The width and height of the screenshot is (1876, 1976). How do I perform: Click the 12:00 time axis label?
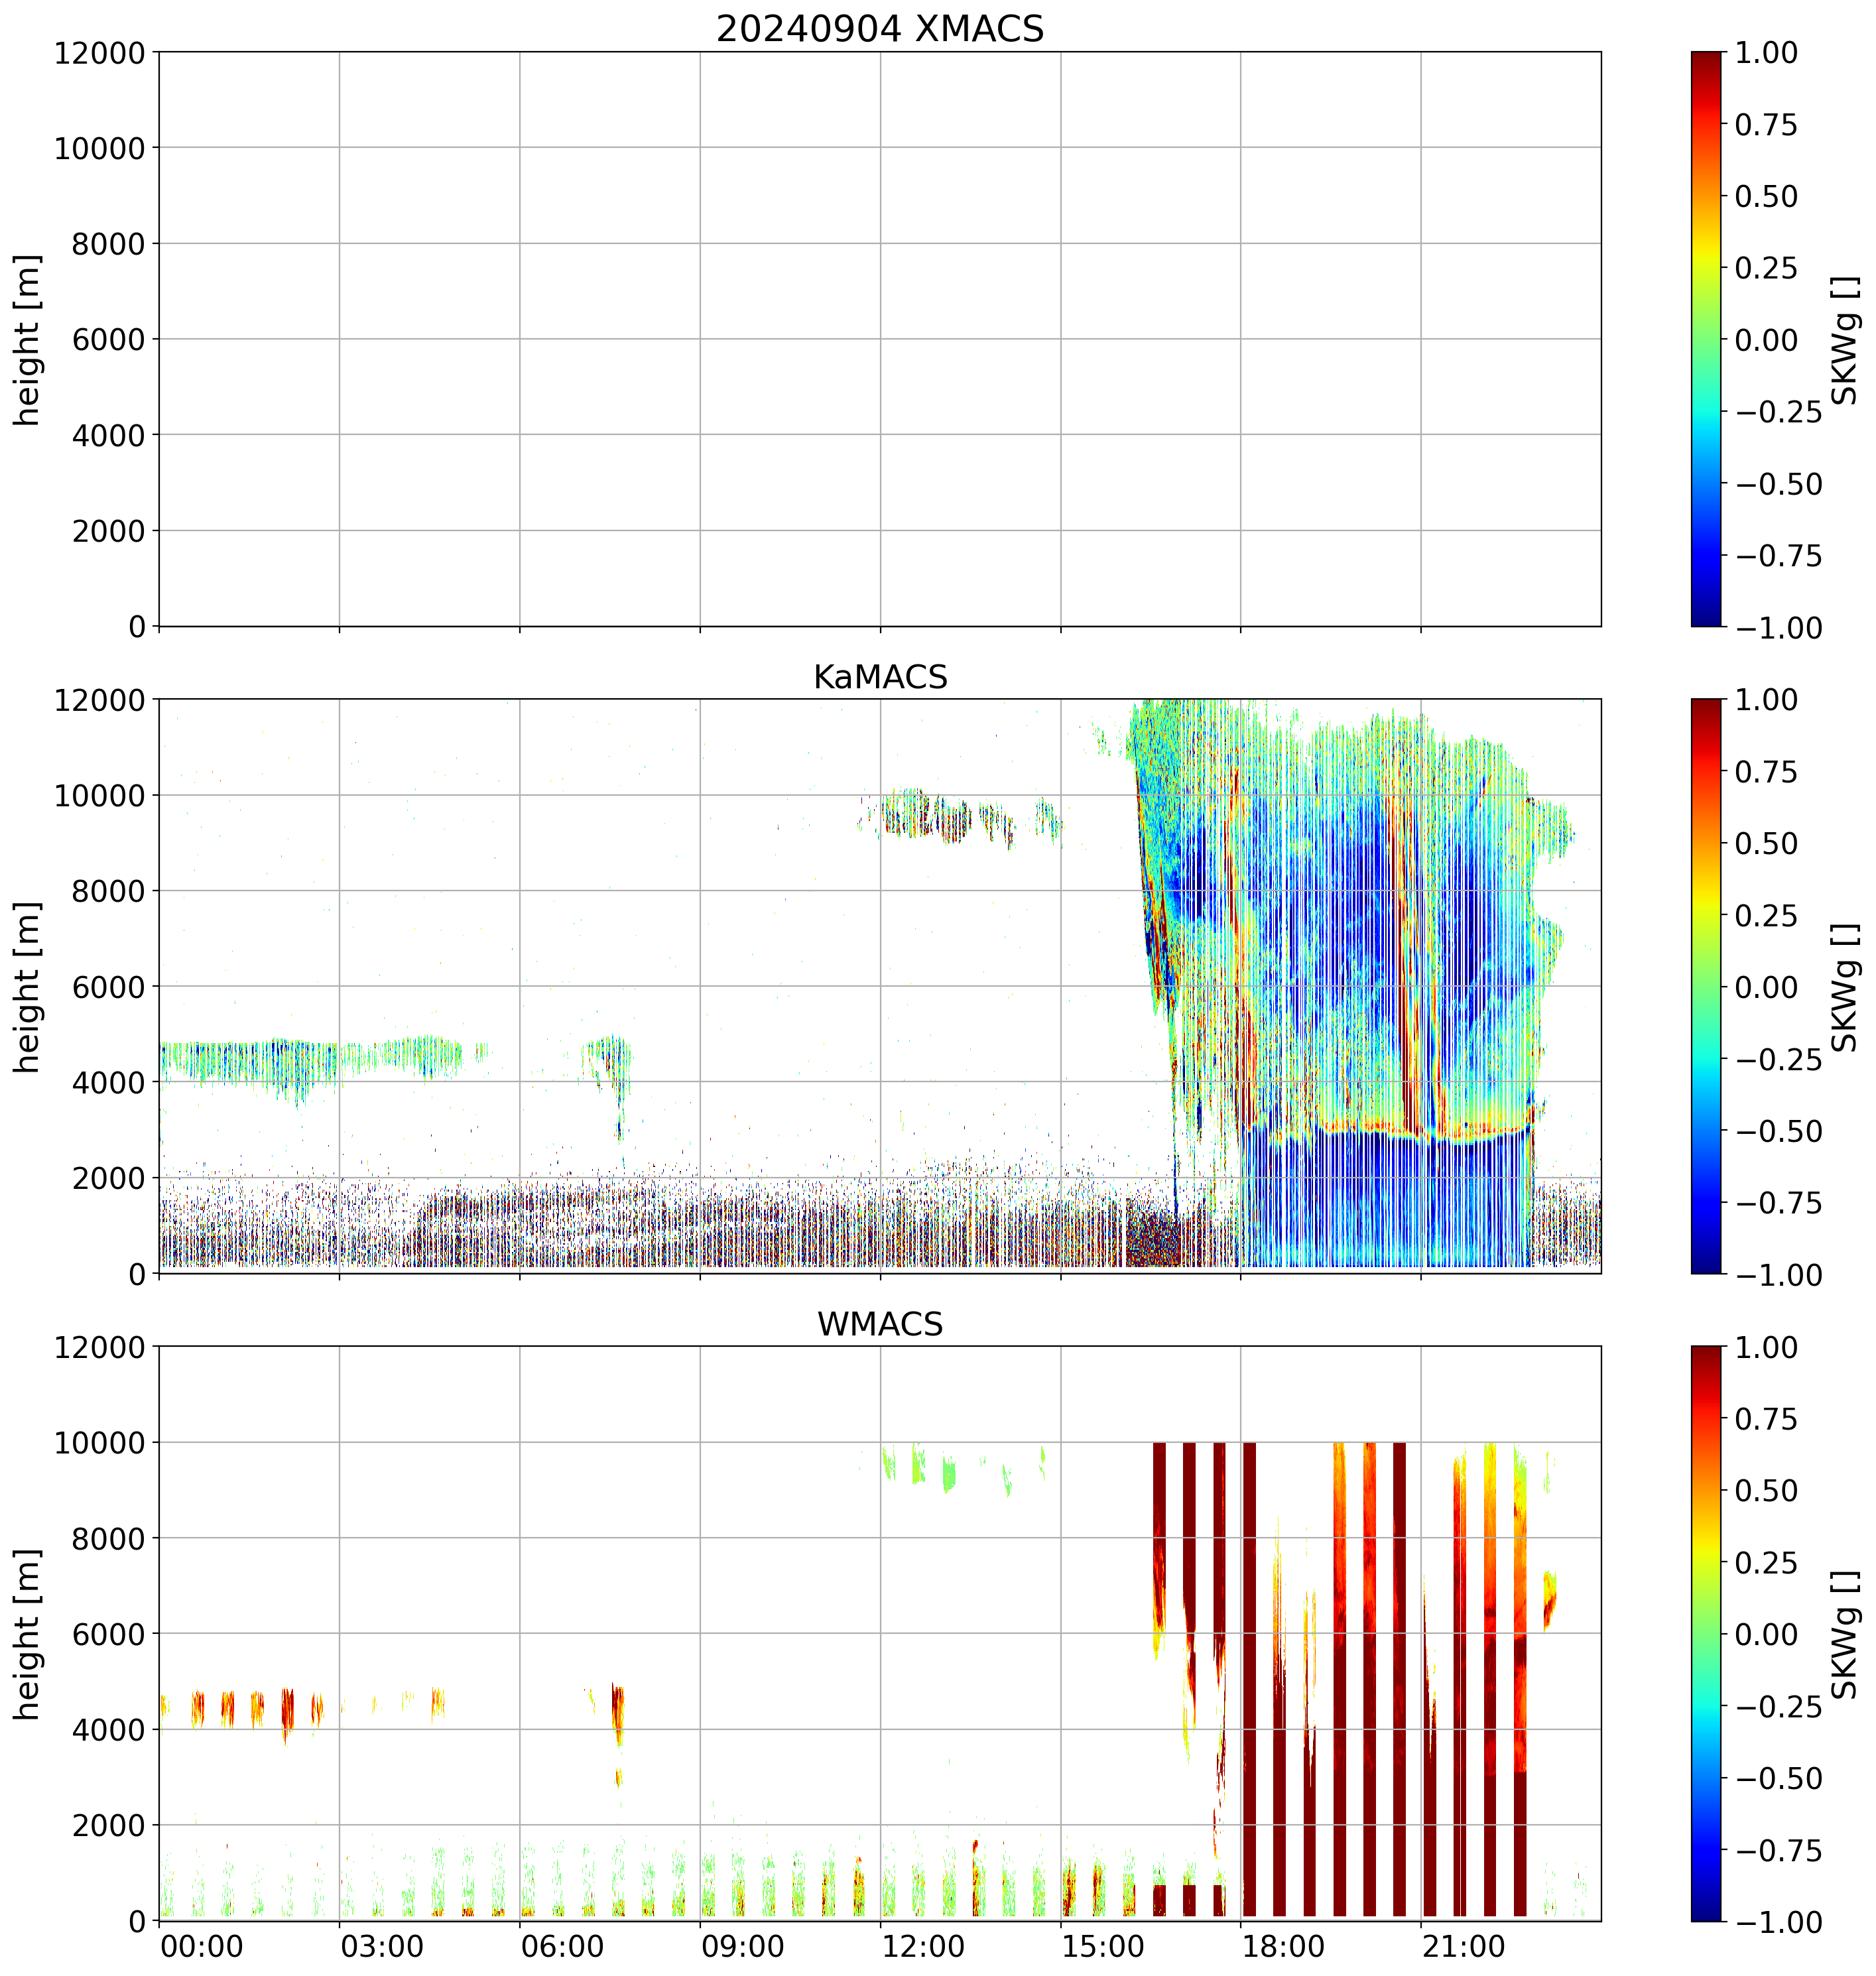click(x=922, y=1947)
